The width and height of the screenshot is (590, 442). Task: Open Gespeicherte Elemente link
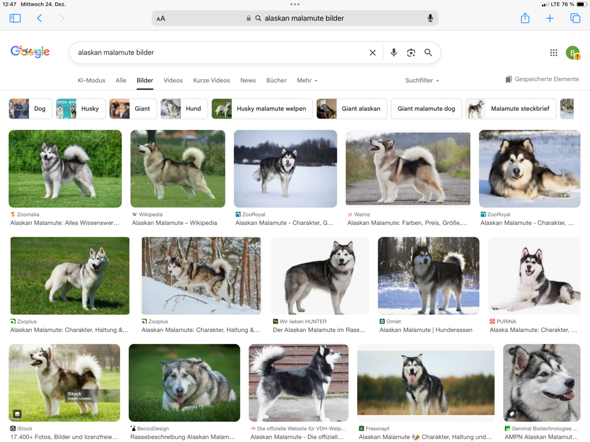click(x=542, y=79)
